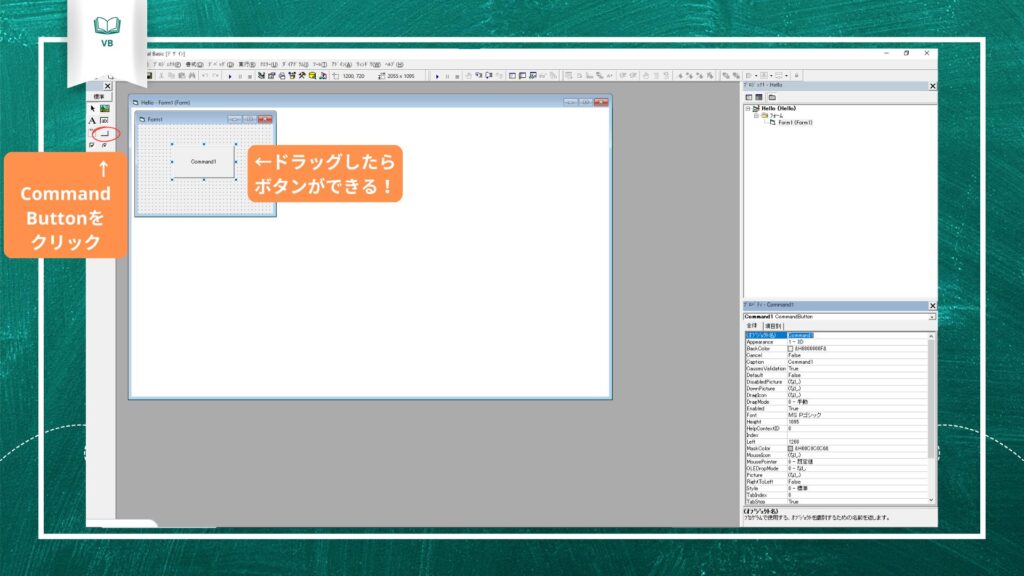Open the Make Same Size dropdown arrow
The image size is (1024, 576).
click(x=786, y=76)
